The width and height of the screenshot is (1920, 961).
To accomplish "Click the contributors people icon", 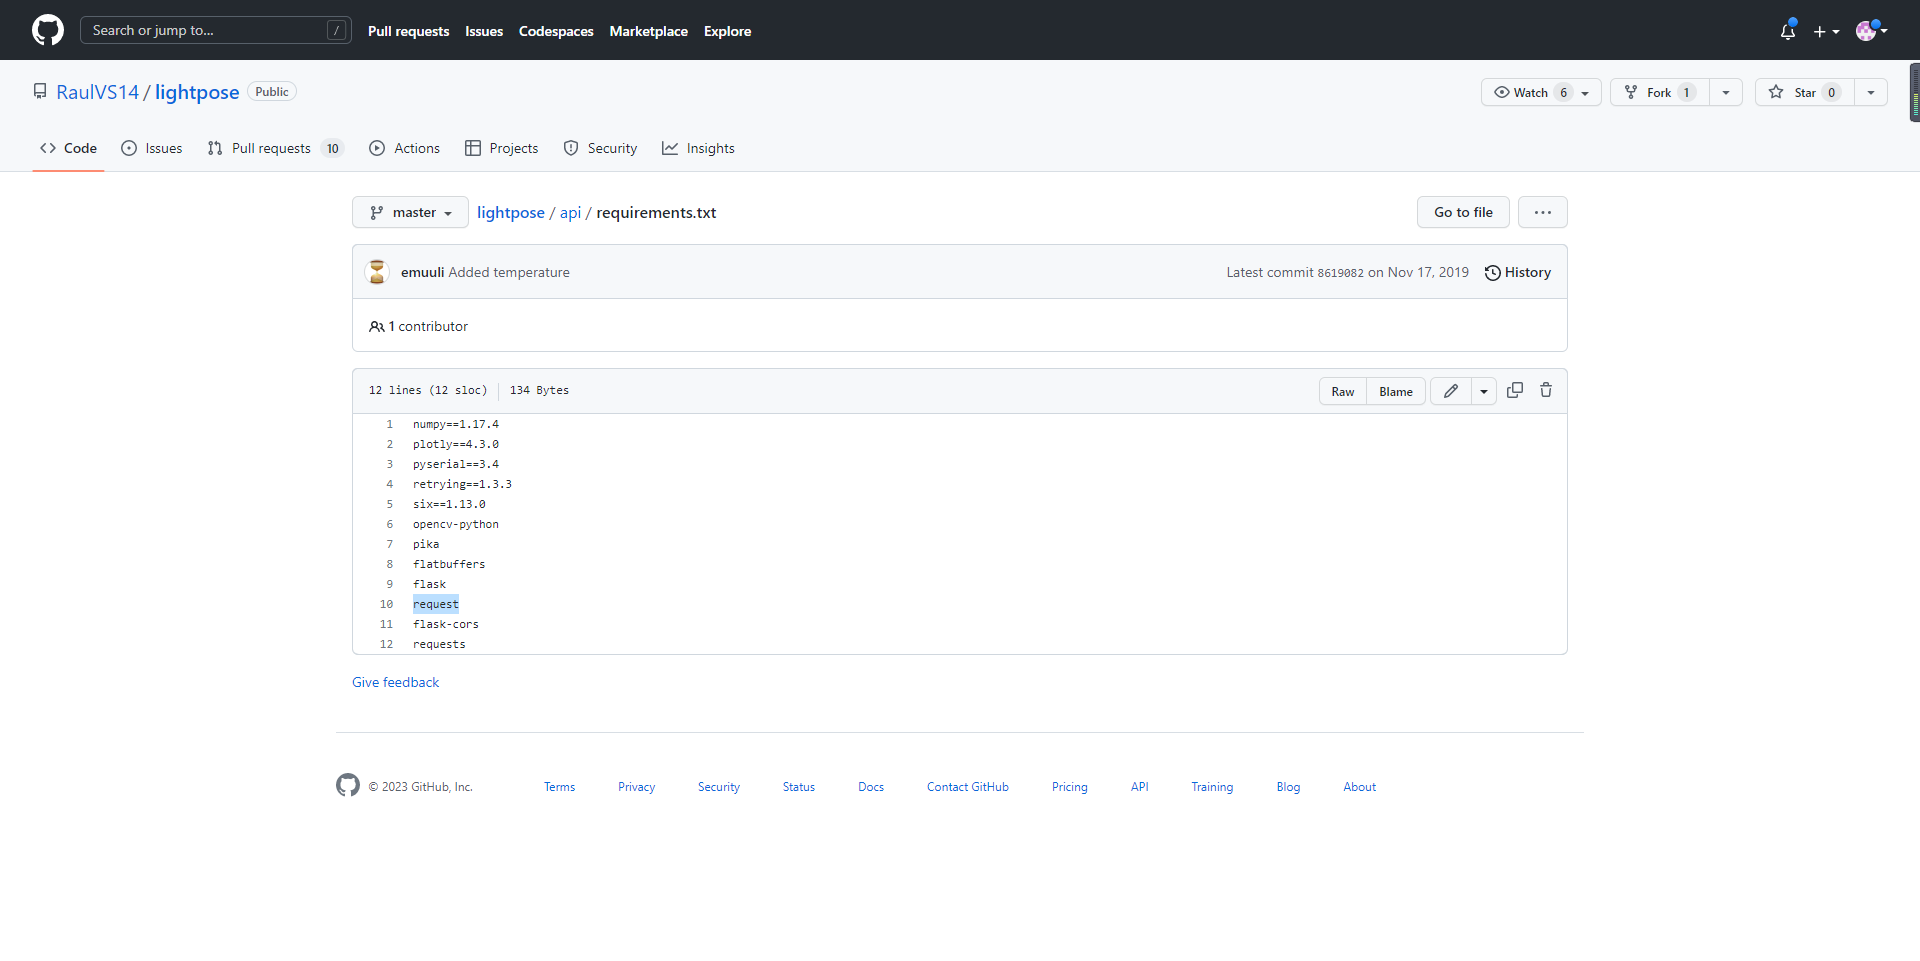I will tap(377, 326).
